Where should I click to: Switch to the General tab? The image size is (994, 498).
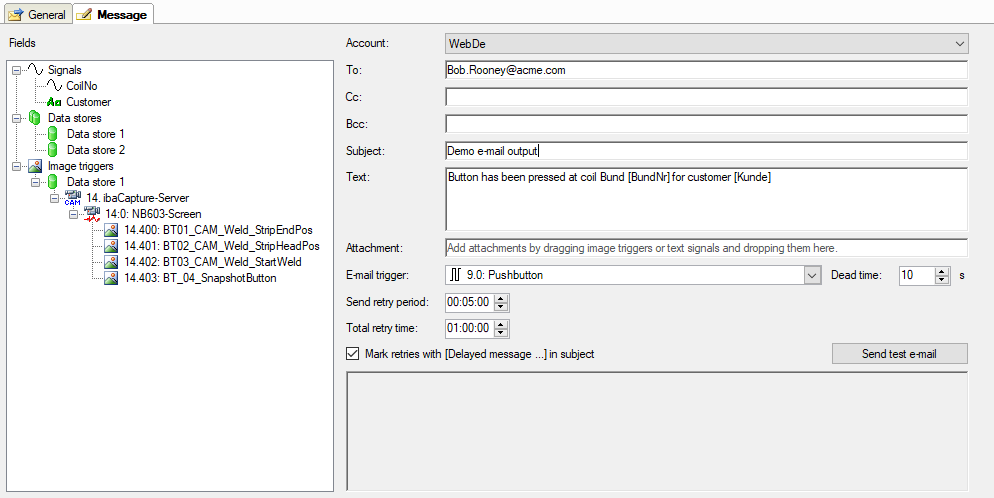tap(38, 14)
